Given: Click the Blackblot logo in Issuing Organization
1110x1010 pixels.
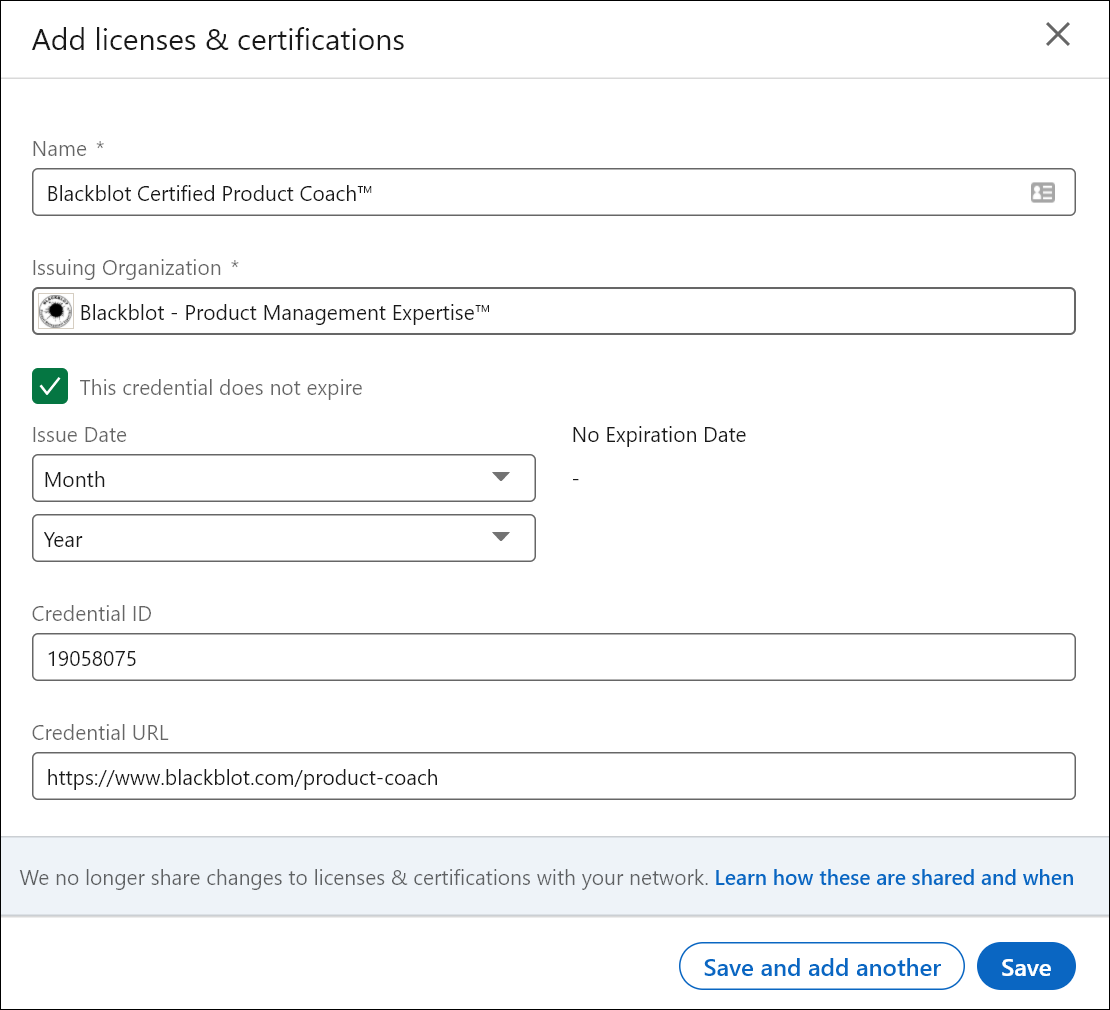Looking at the screenshot, I should tap(56, 311).
